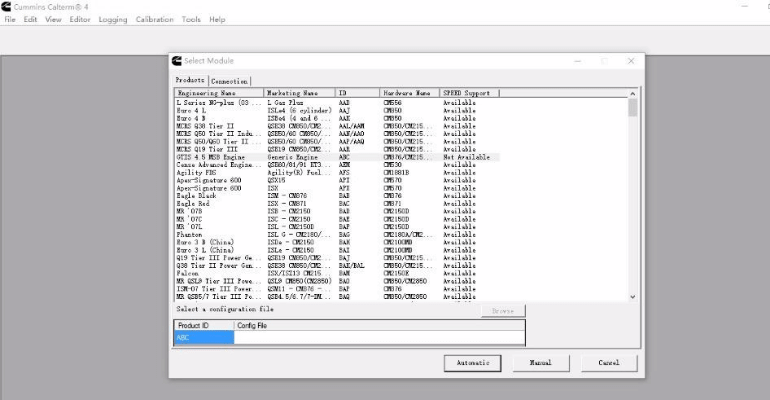Screen dimensions: 770x400
Task: Switch to the Connection tab
Action: (x=229, y=81)
